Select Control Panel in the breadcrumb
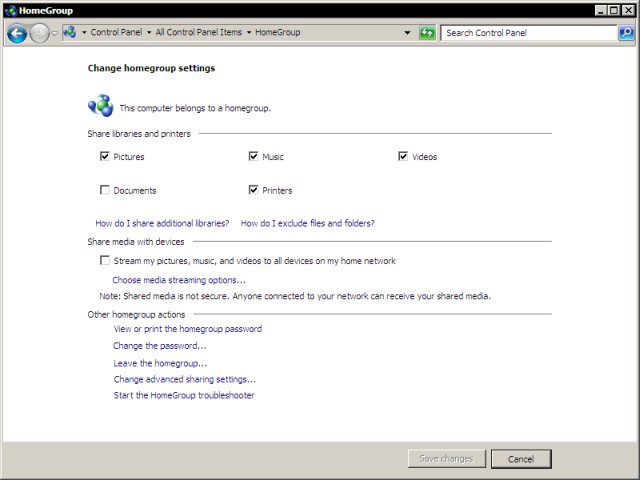Screen dimensions: 640x480 pos(115,33)
